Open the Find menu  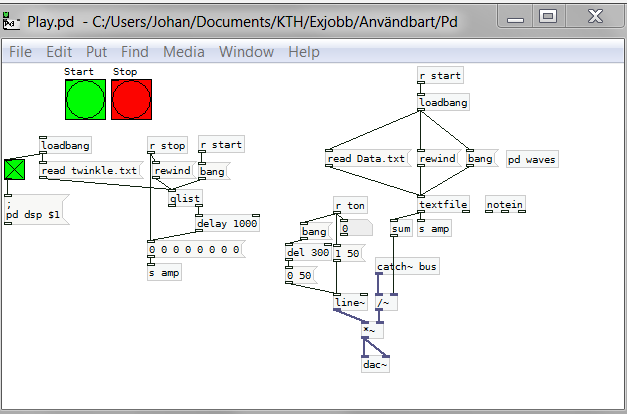135,52
